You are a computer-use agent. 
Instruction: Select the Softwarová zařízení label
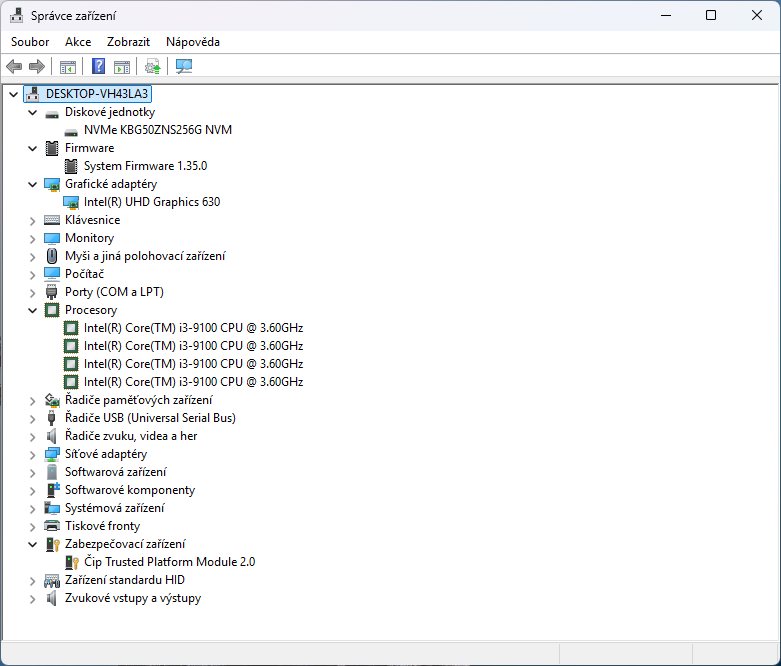click(116, 472)
